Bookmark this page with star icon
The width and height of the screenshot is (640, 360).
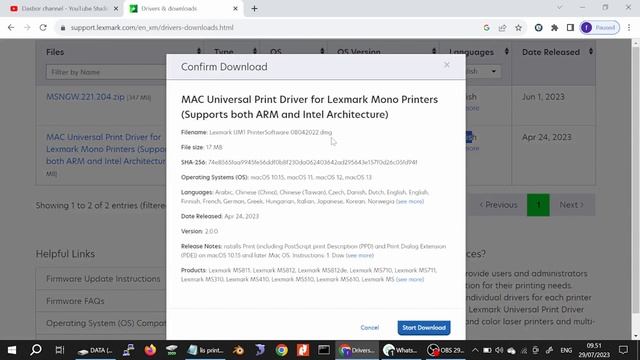tap(518, 28)
